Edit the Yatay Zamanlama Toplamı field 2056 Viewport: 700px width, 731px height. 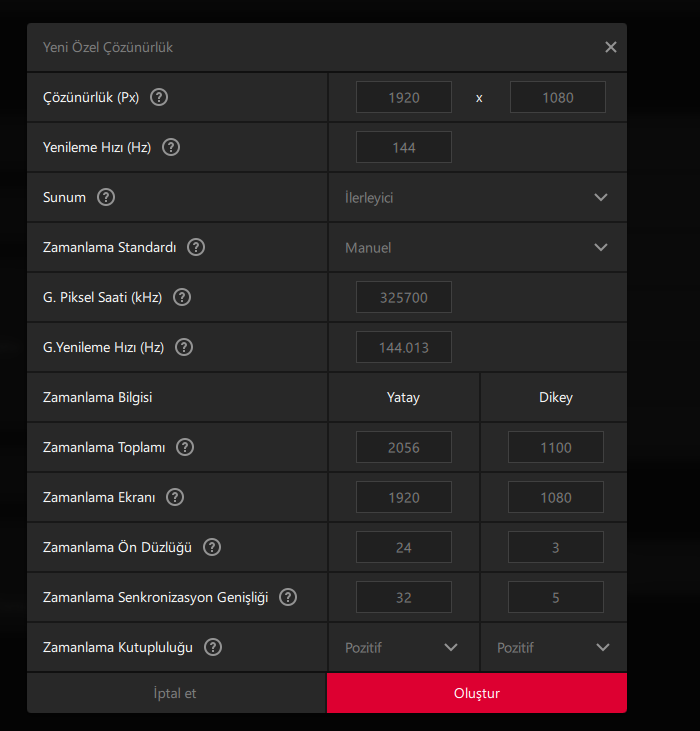click(x=404, y=447)
